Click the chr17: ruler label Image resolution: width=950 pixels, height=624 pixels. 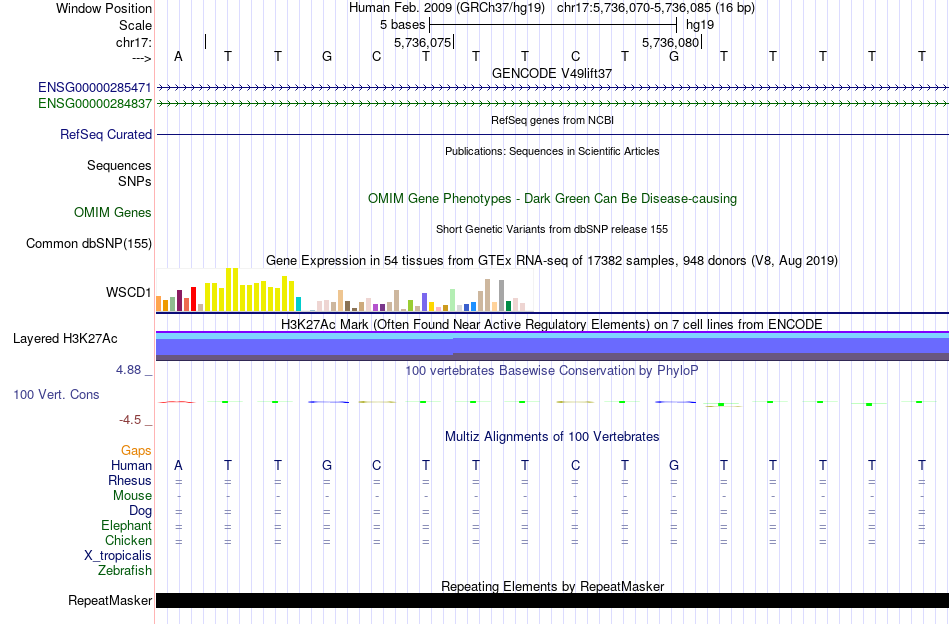click(x=134, y=42)
